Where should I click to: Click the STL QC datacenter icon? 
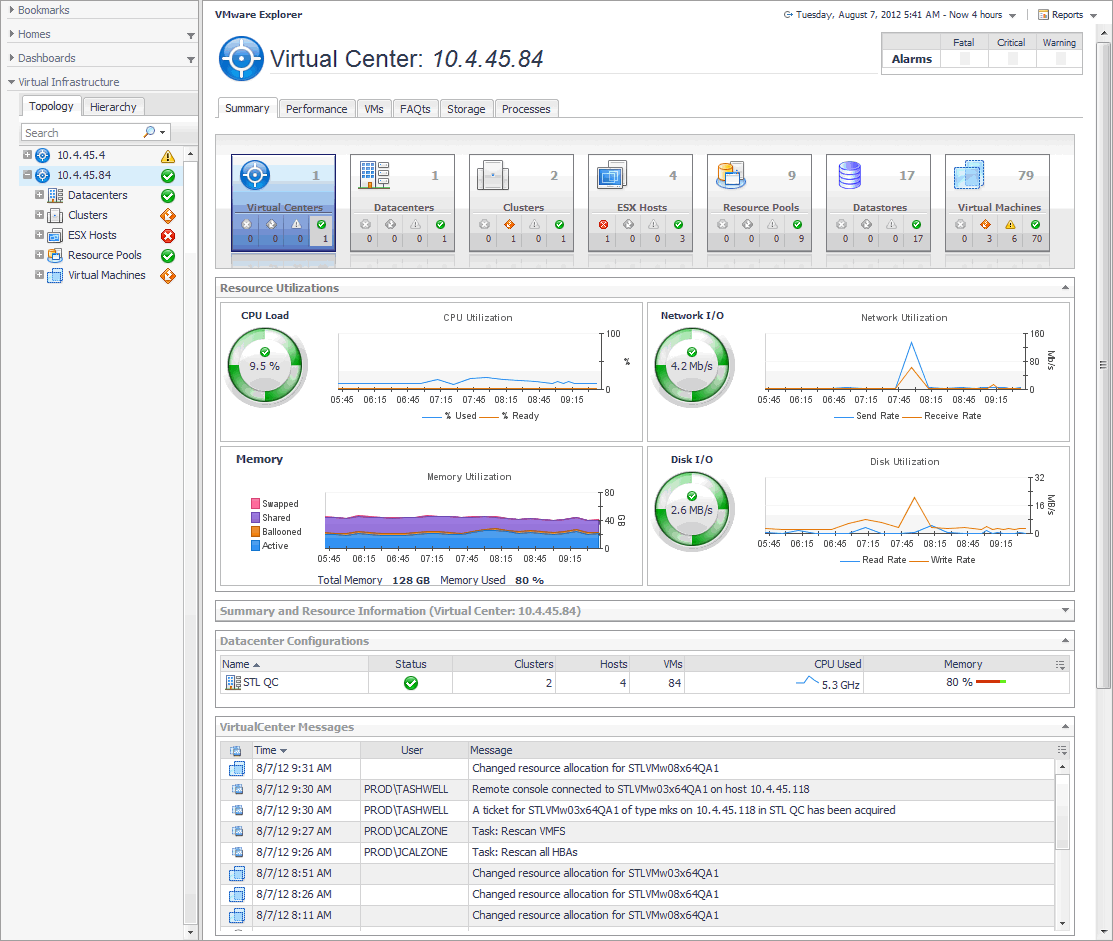(233, 682)
